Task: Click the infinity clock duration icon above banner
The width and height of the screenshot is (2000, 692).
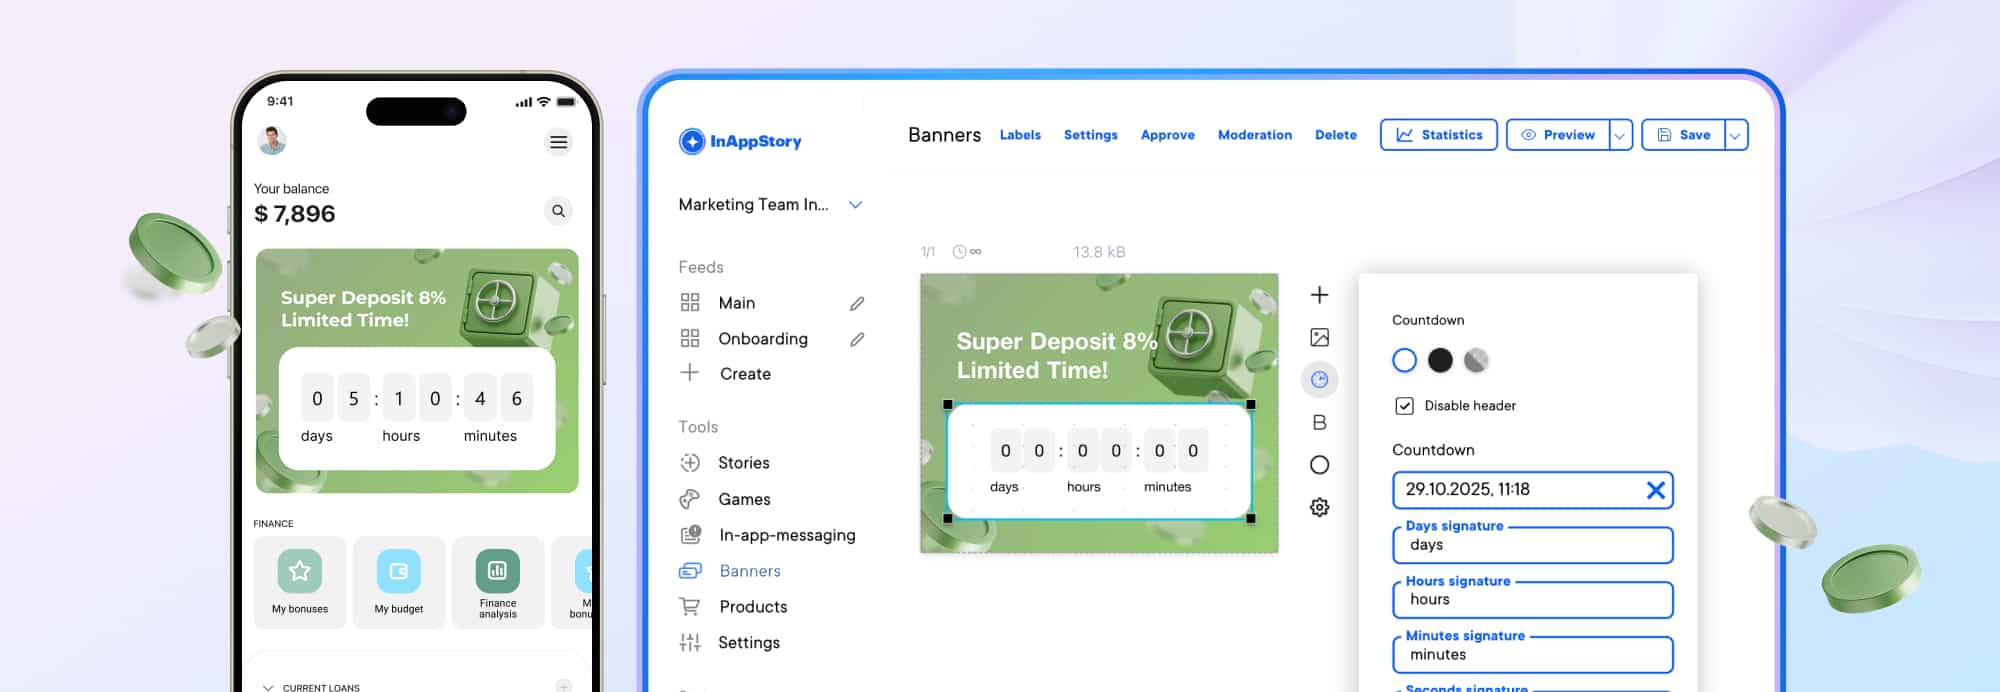Action: click(x=967, y=252)
